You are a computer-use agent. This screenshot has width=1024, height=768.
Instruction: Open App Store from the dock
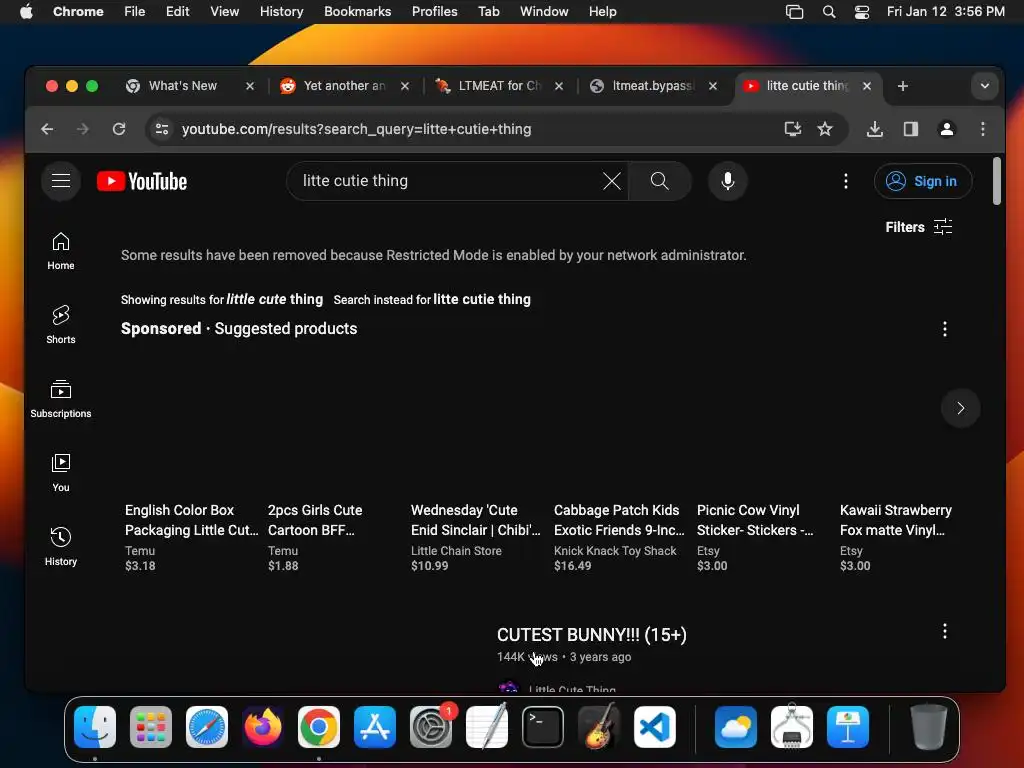(x=375, y=727)
